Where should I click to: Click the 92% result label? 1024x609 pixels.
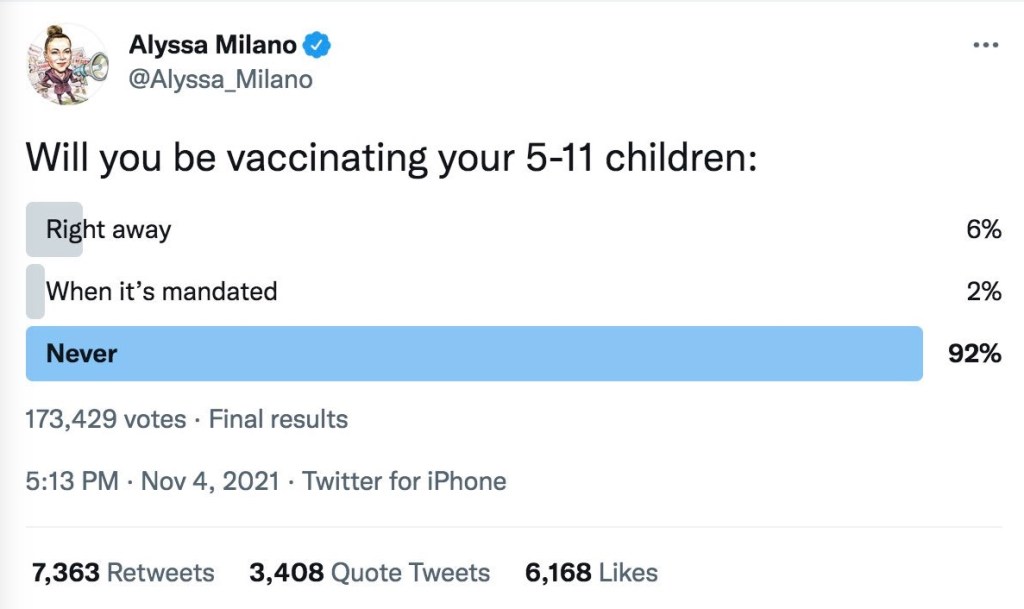pos(974,353)
